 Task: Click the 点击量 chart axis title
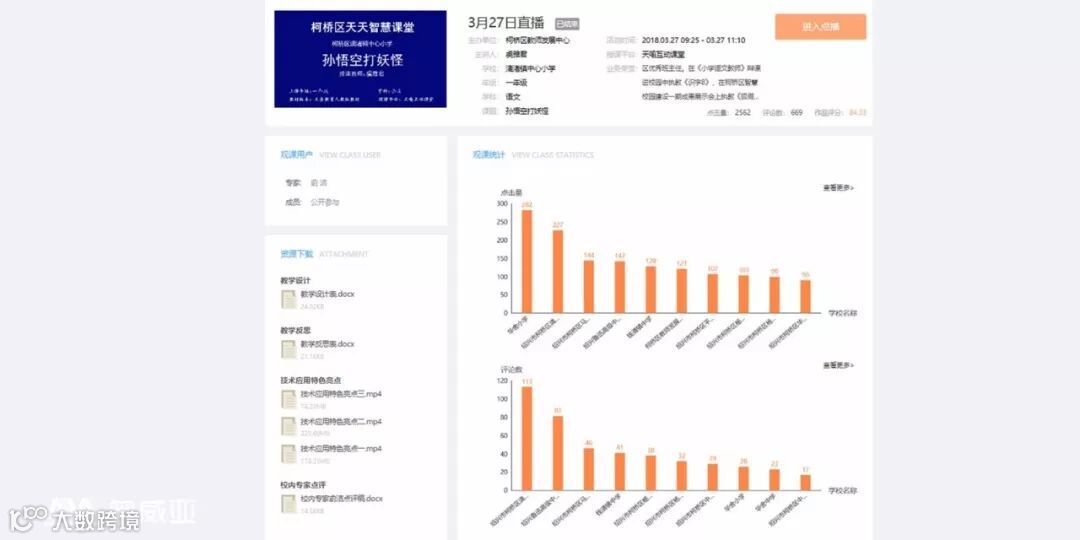[x=510, y=192]
